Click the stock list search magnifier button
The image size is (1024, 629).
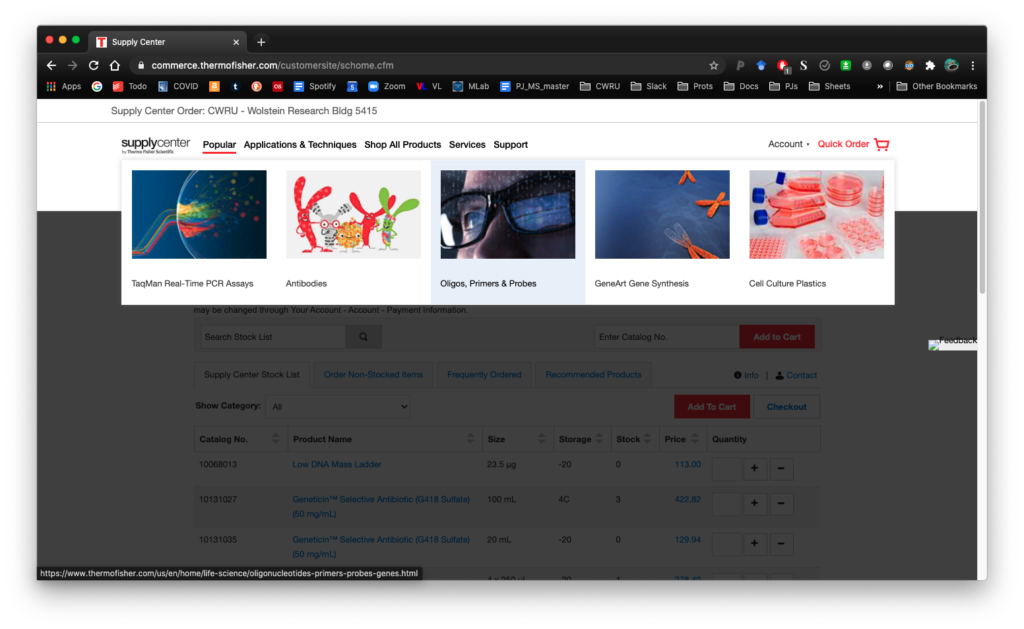[364, 337]
